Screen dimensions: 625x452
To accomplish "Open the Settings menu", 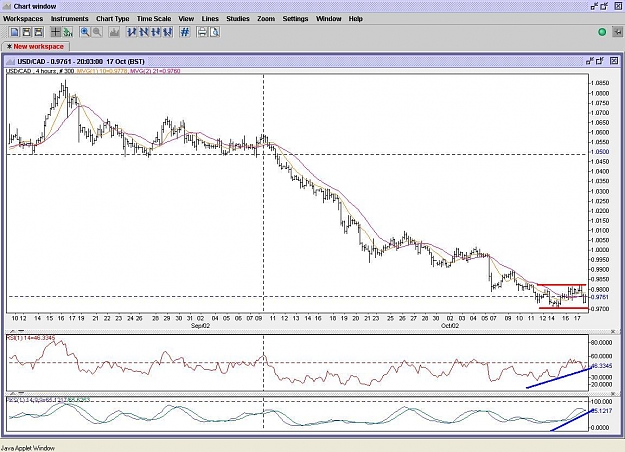I will 295,19.
